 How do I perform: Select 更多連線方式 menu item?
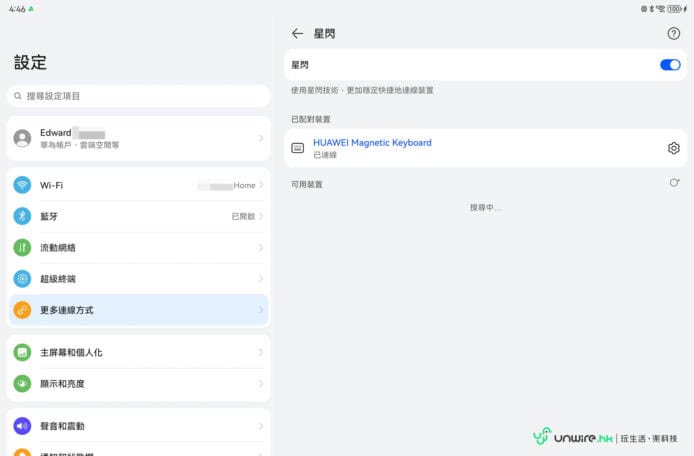point(138,310)
